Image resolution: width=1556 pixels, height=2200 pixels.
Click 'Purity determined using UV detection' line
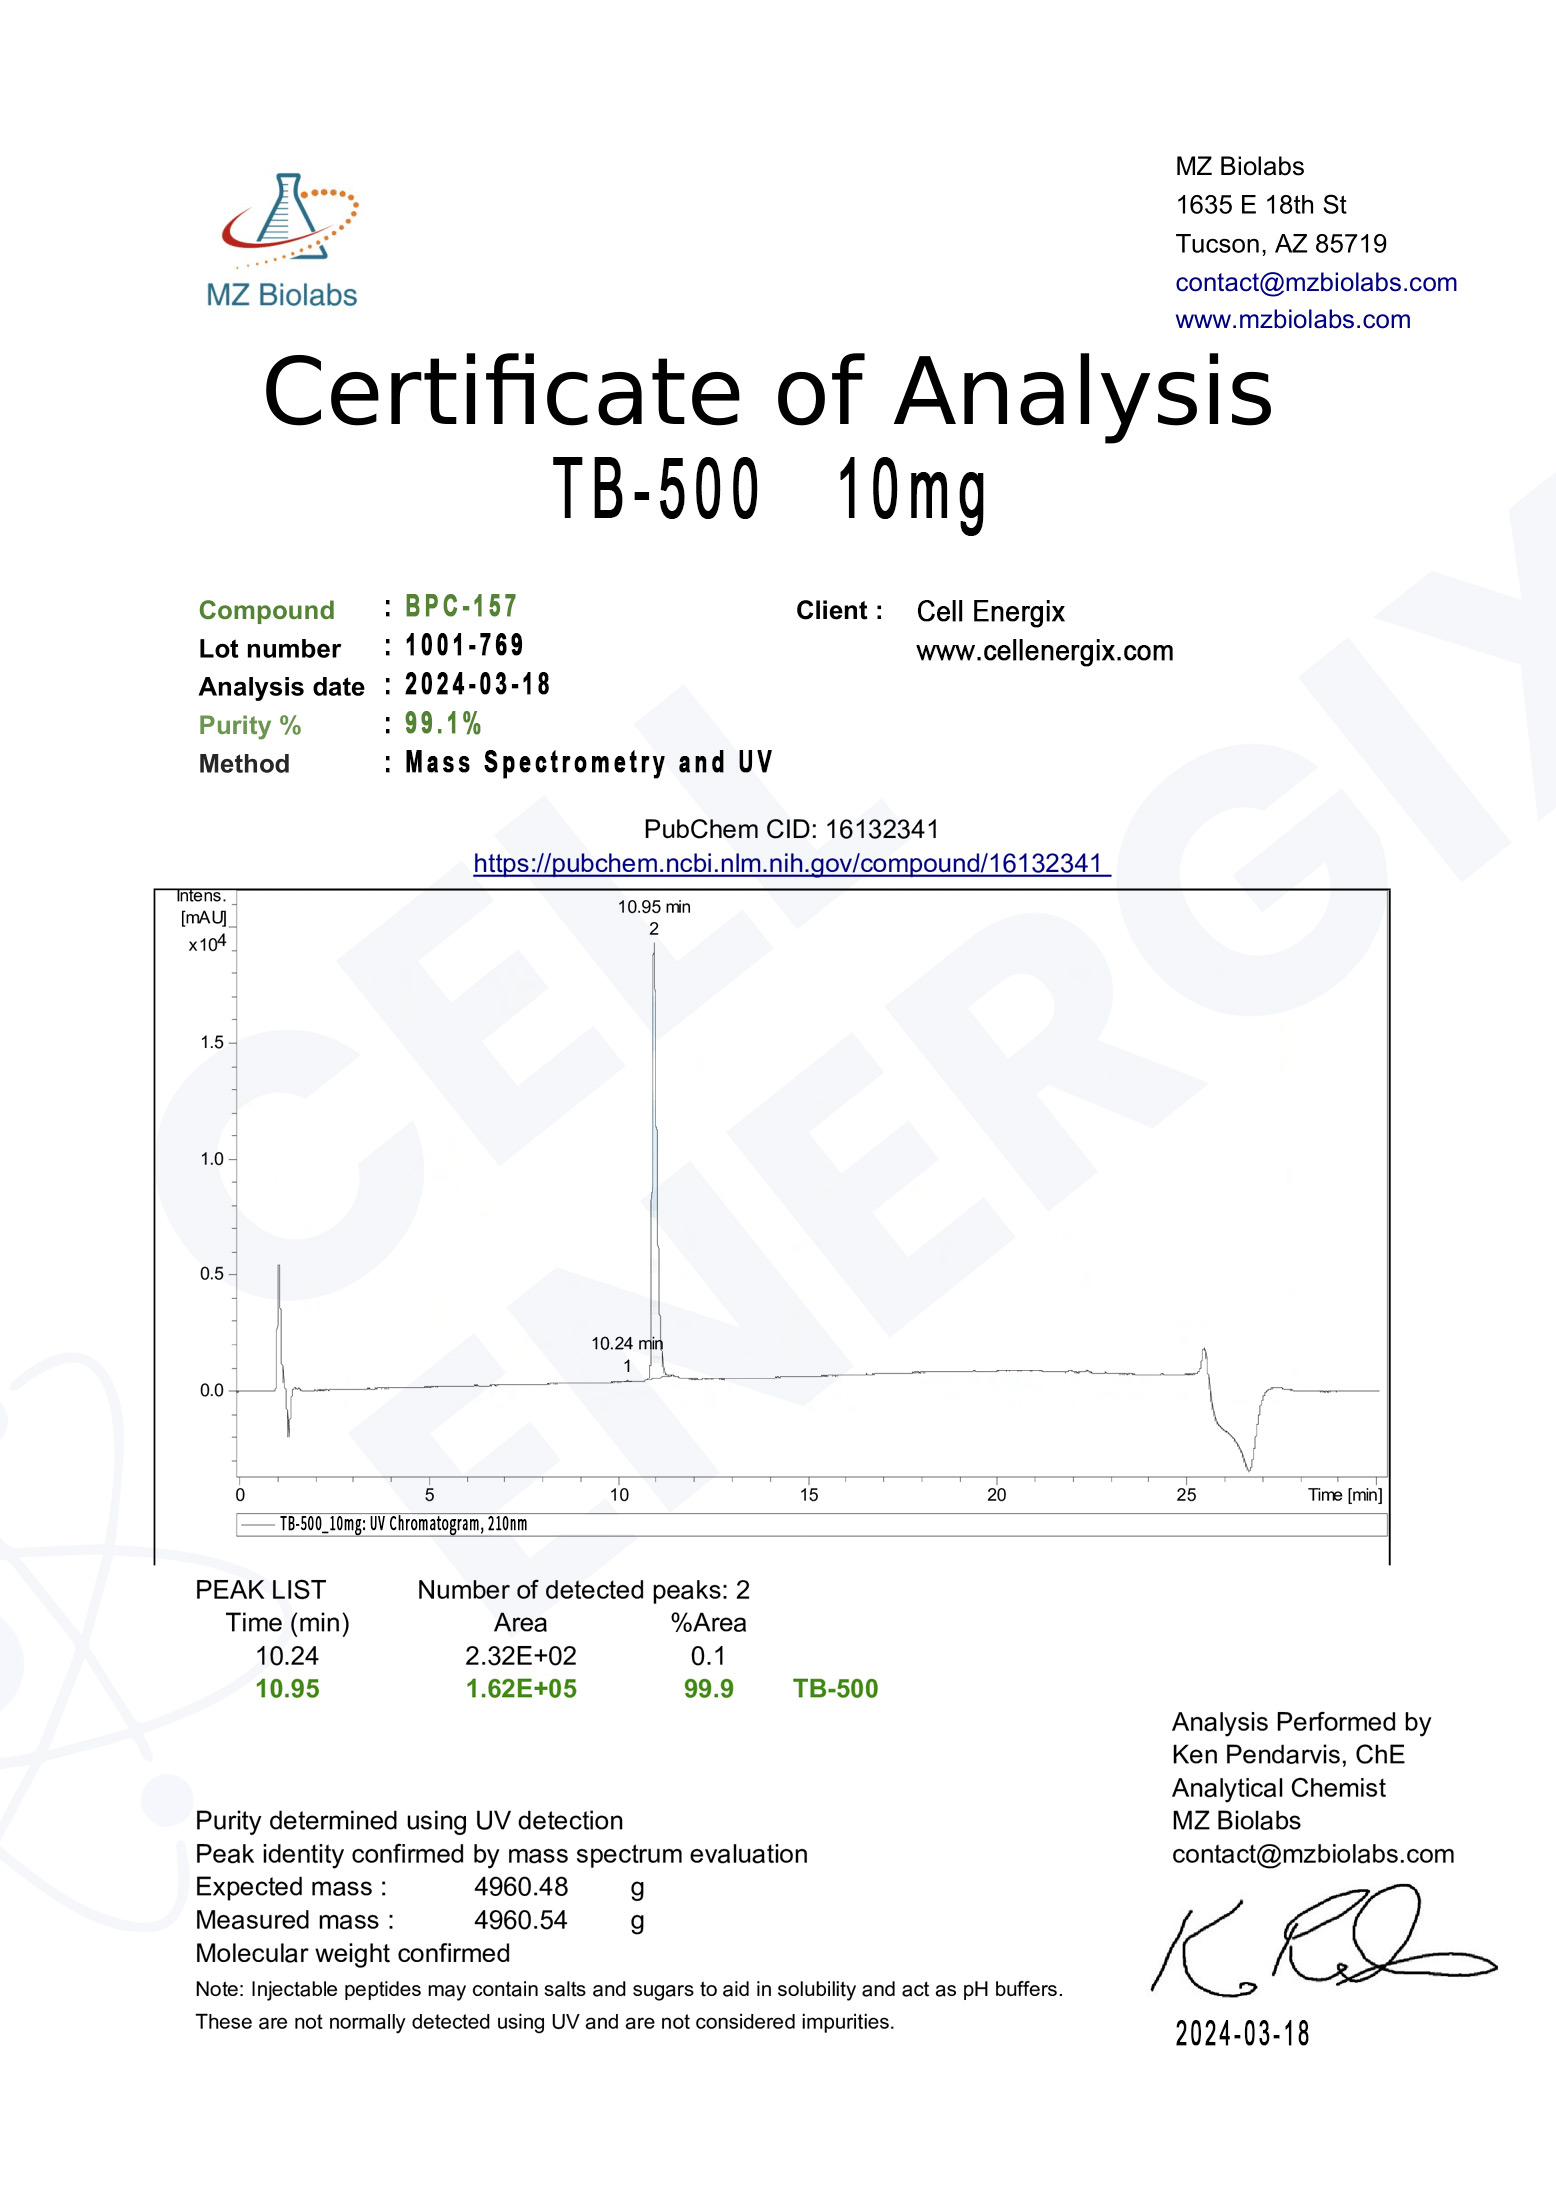coord(409,1820)
